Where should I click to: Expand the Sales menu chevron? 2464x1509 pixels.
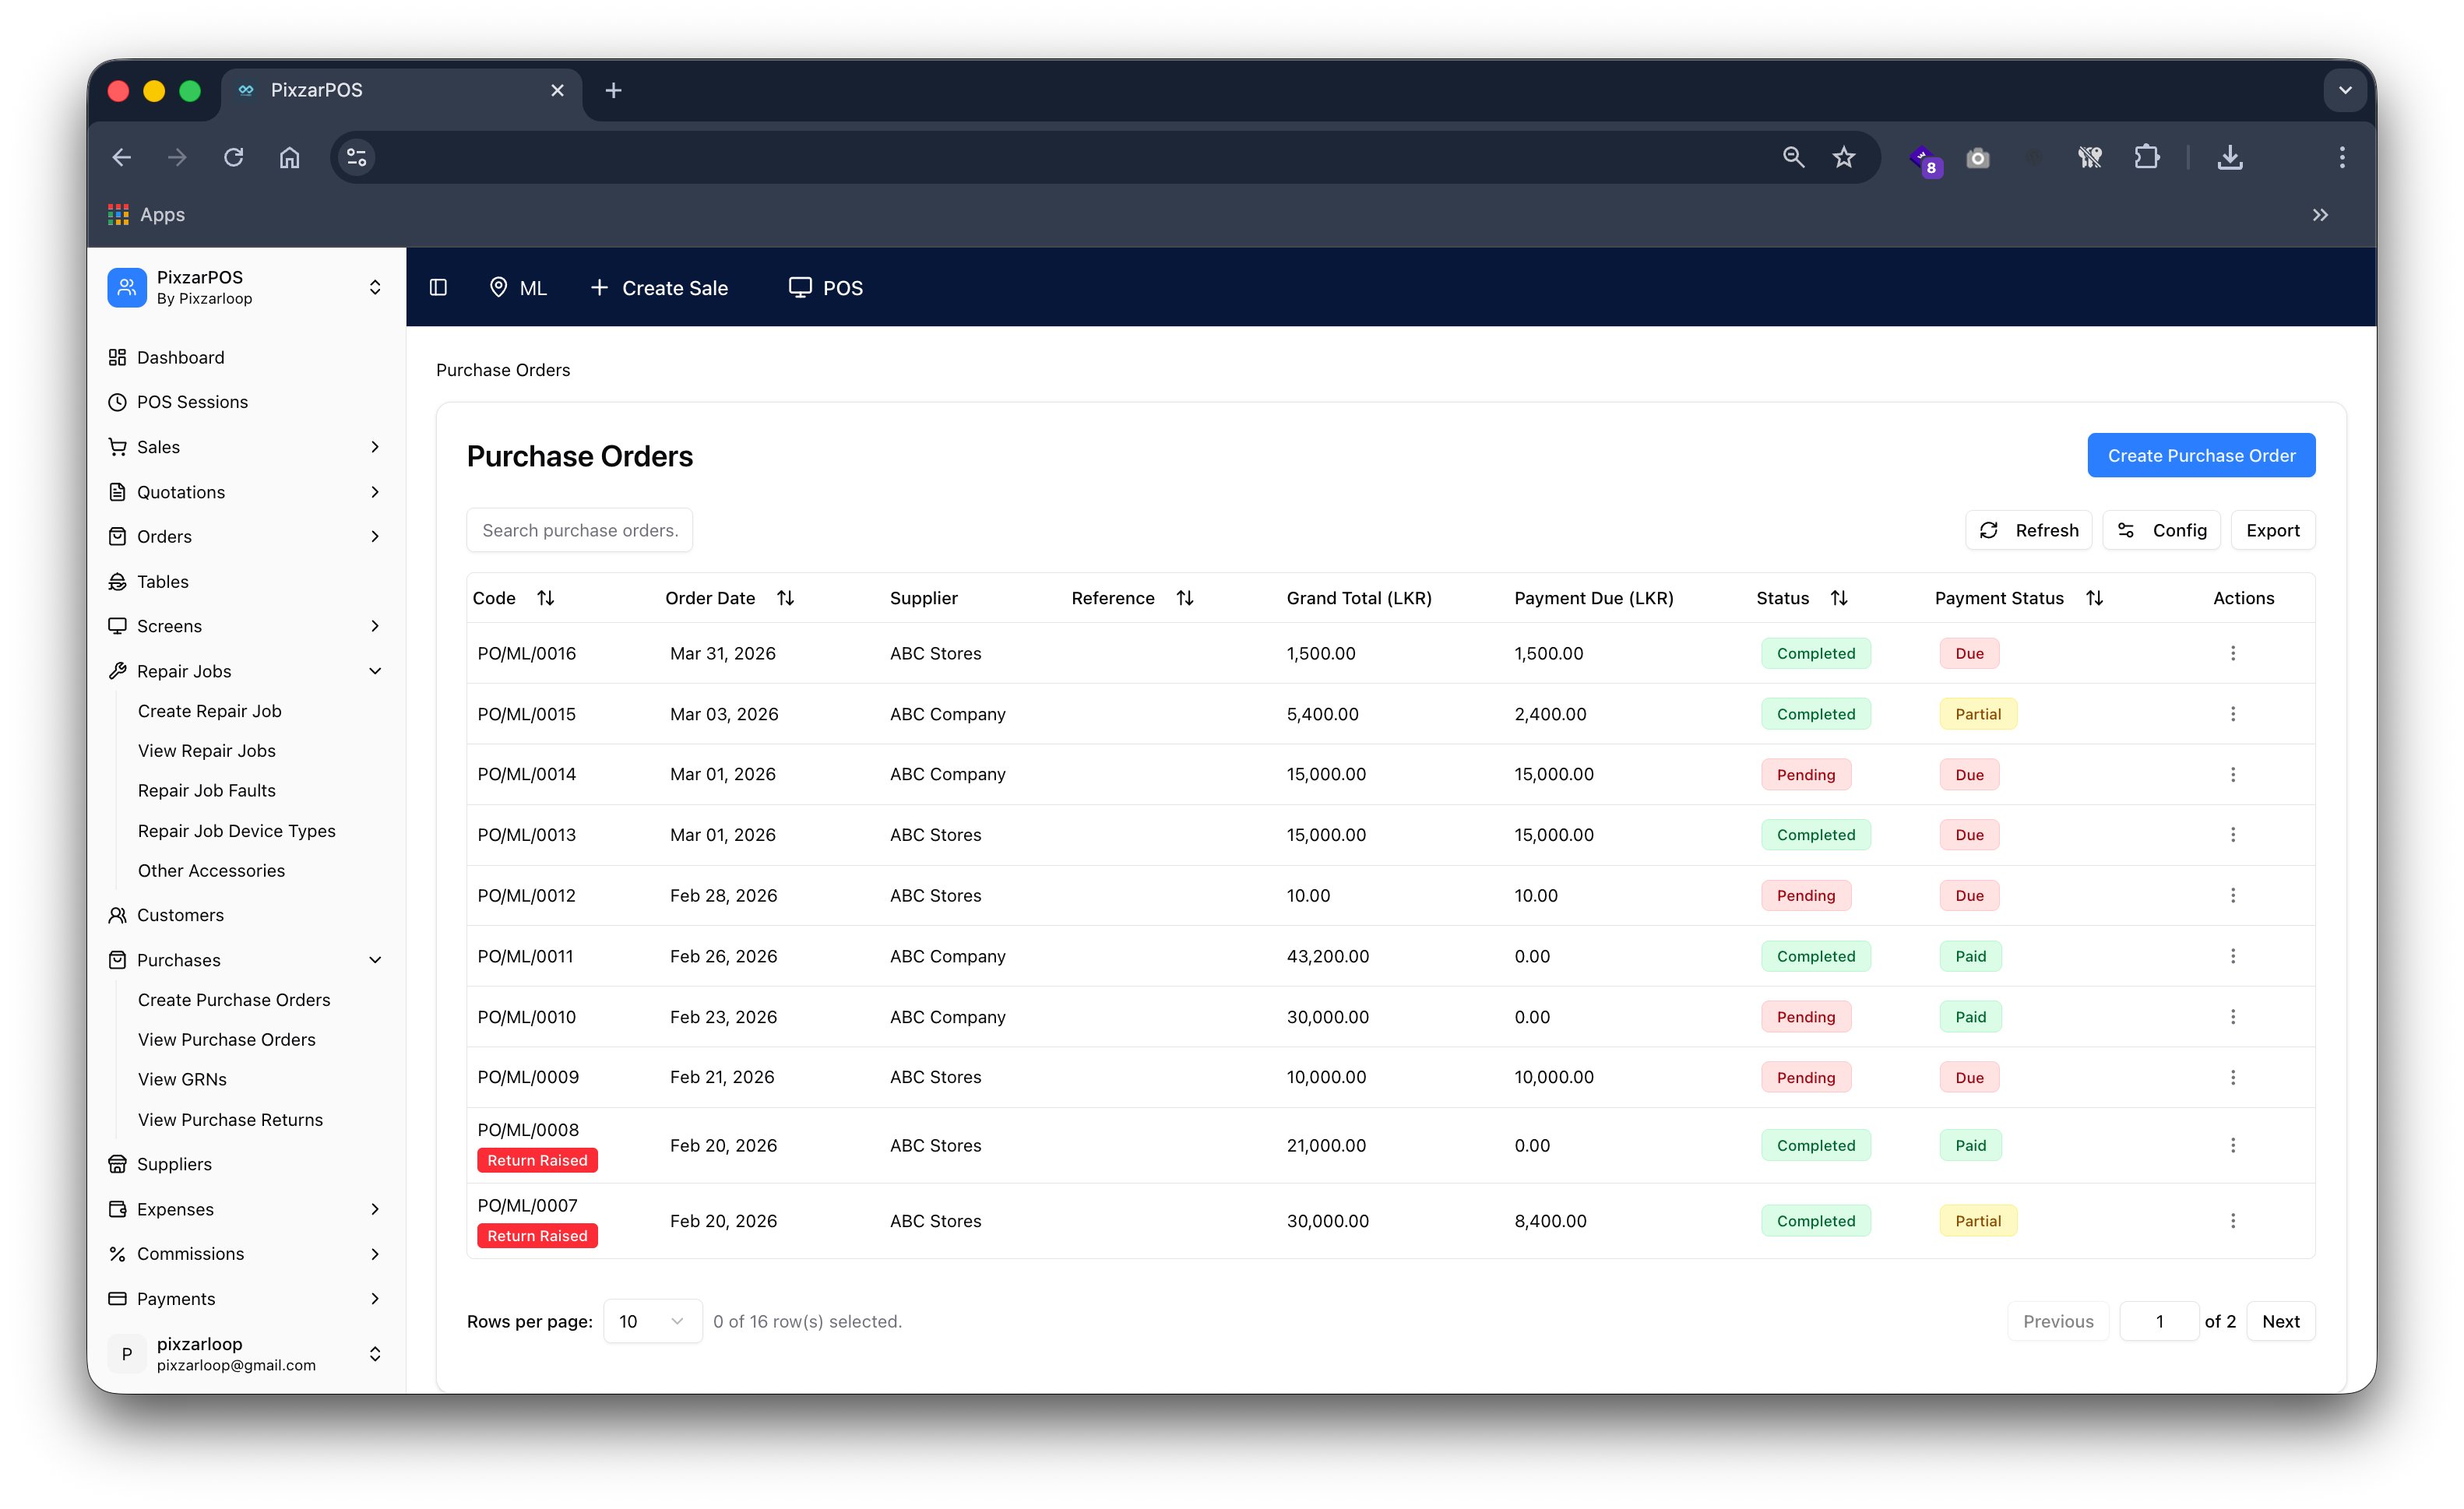(375, 447)
